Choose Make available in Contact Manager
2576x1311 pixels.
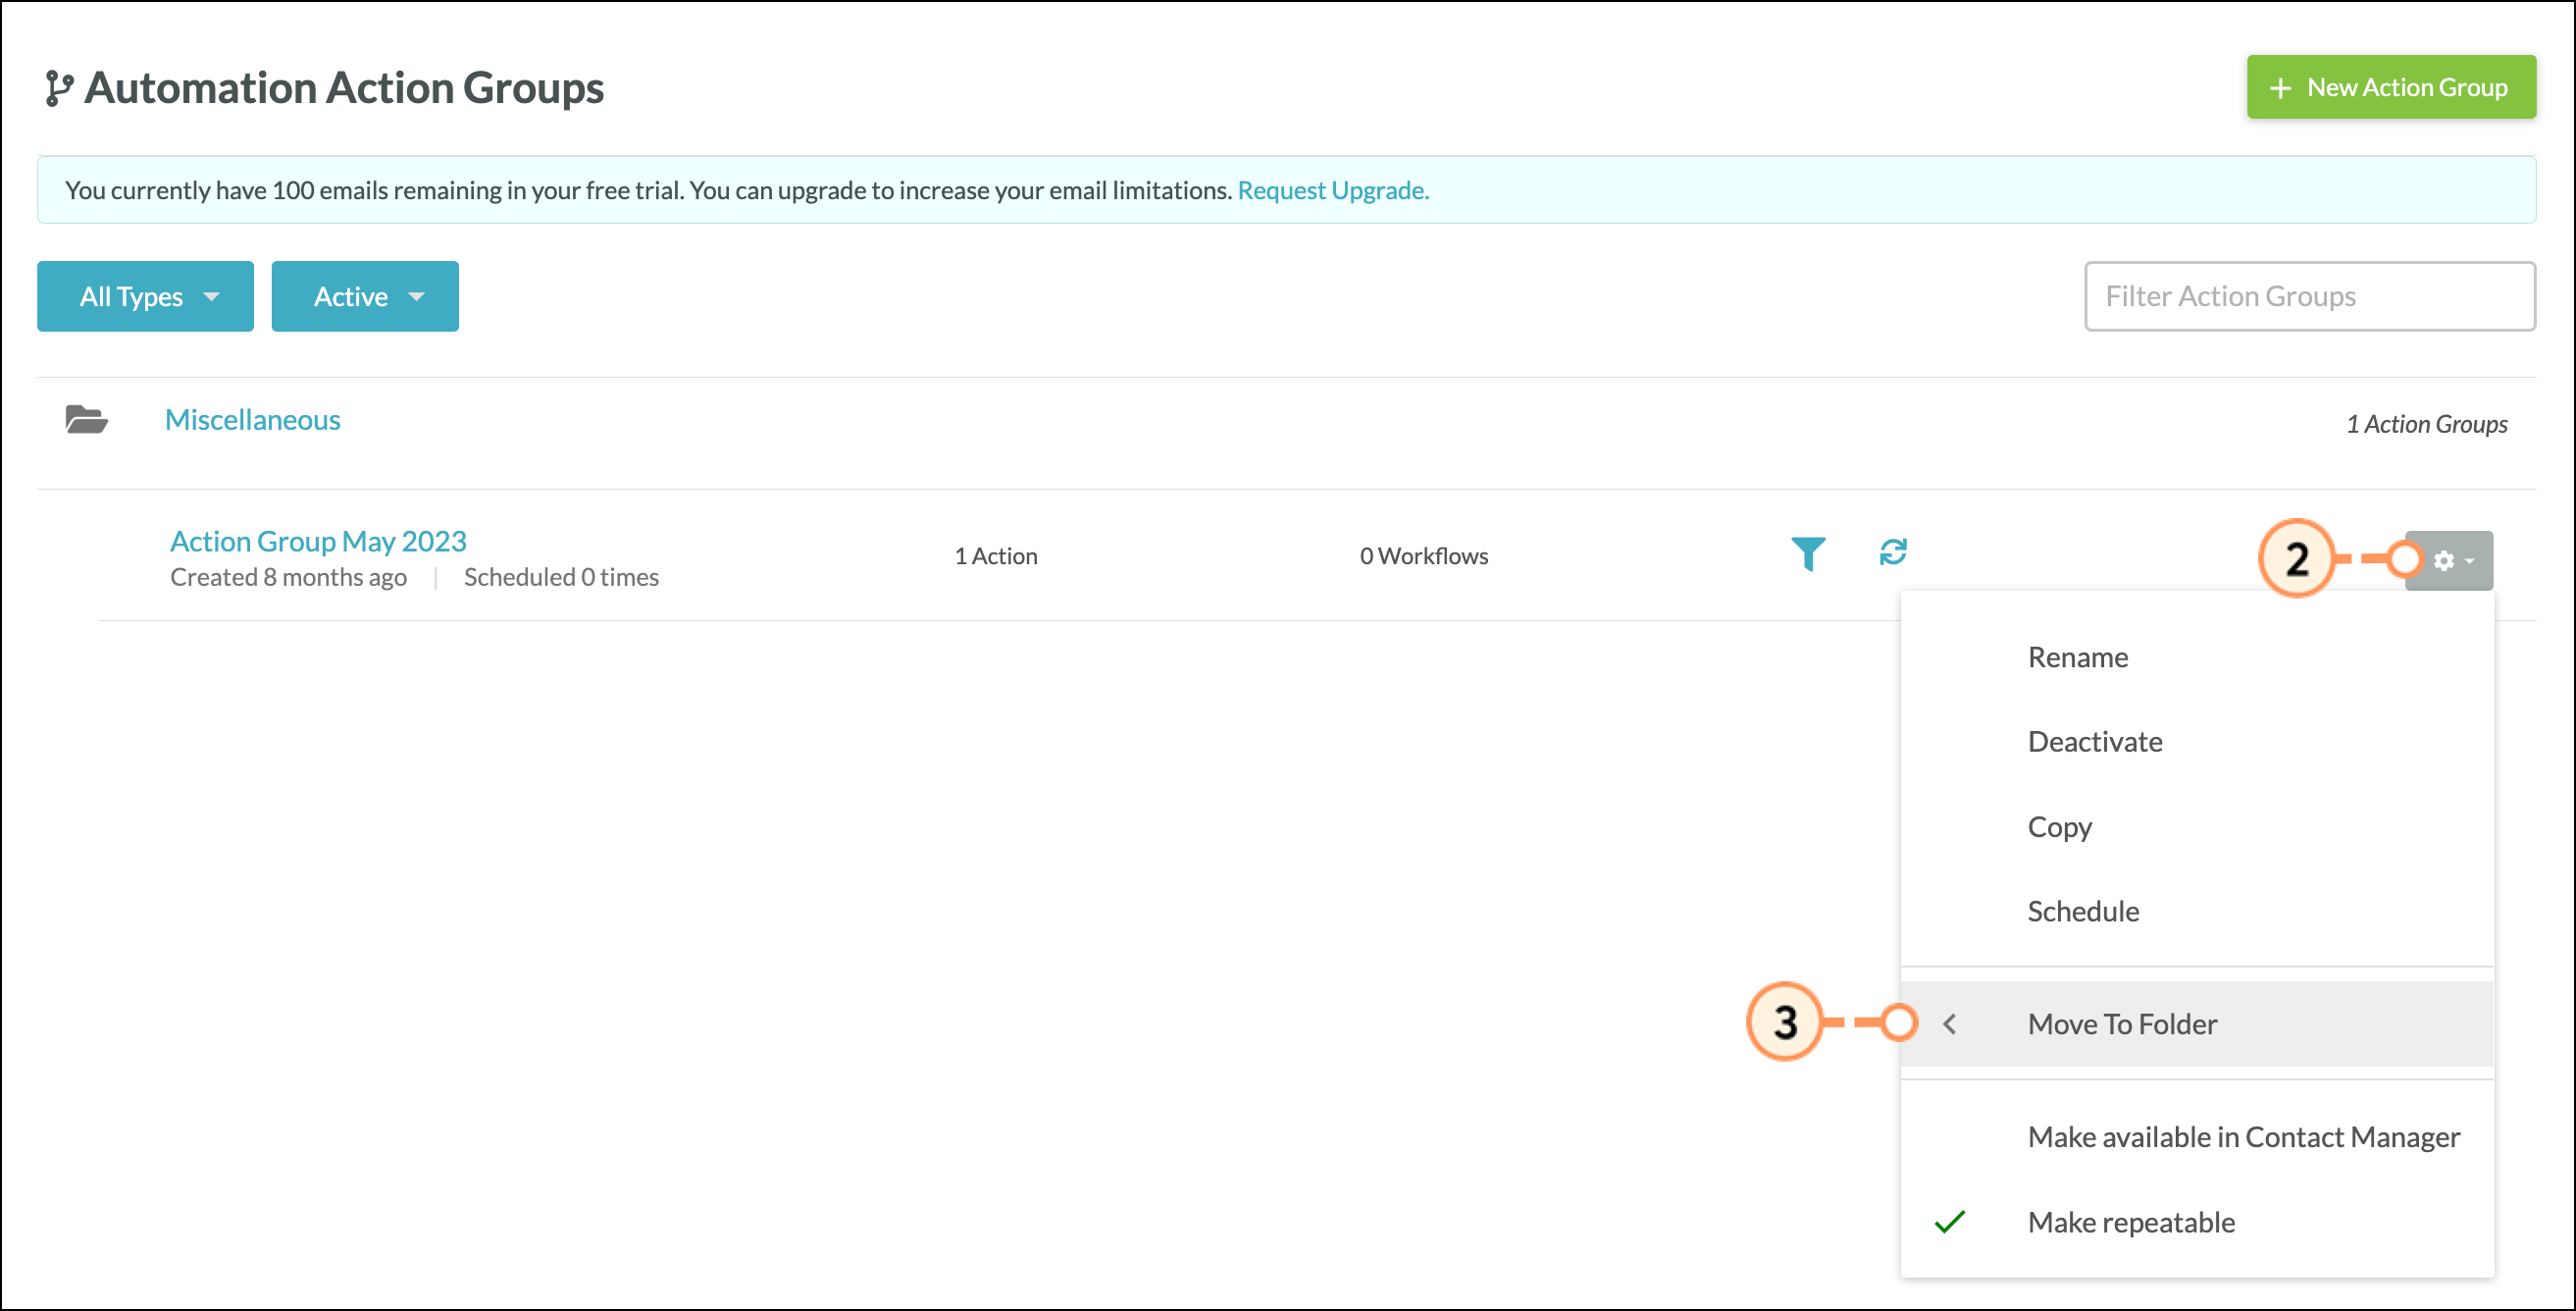(x=2197, y=1137)
